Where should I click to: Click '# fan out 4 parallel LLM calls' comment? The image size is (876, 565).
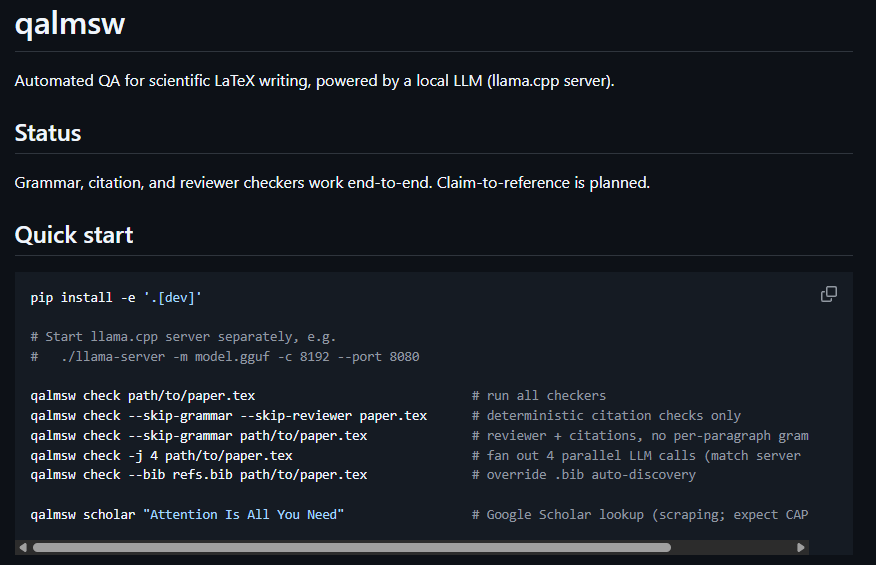(636, 455)
